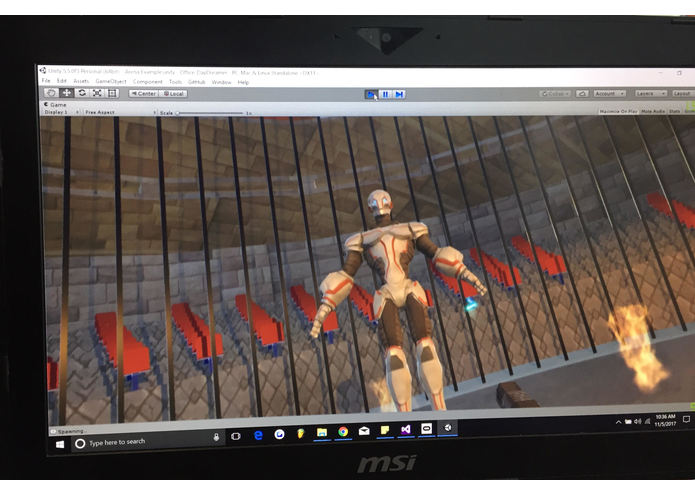Viewport: 695px width, 494px height.
Task: Show hidden system tray icons
Action: tap(618, 422)
